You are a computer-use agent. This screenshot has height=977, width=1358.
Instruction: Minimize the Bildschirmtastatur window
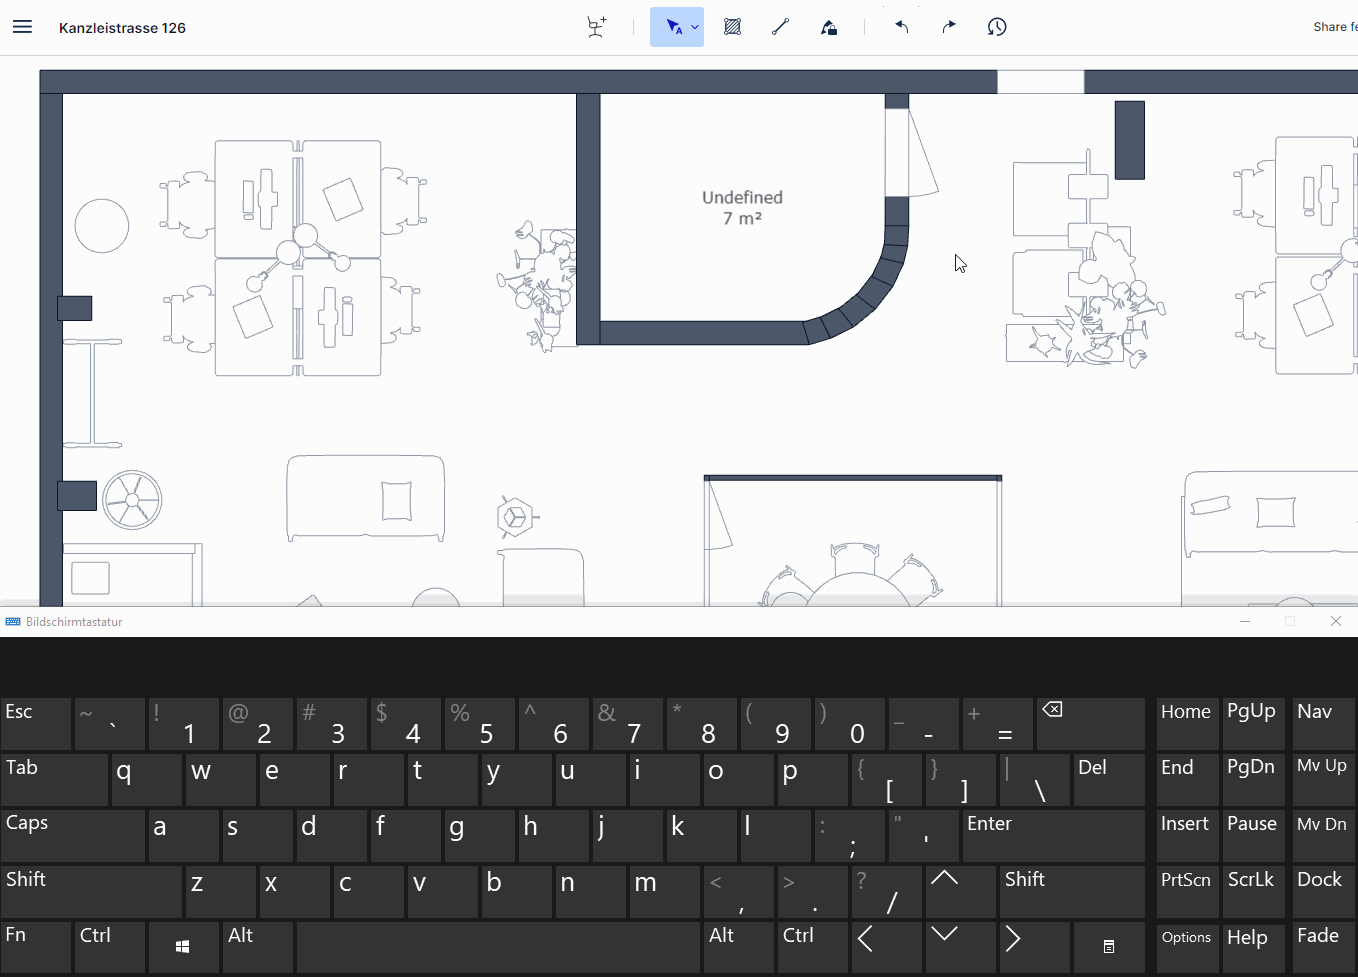(1245, 621)
